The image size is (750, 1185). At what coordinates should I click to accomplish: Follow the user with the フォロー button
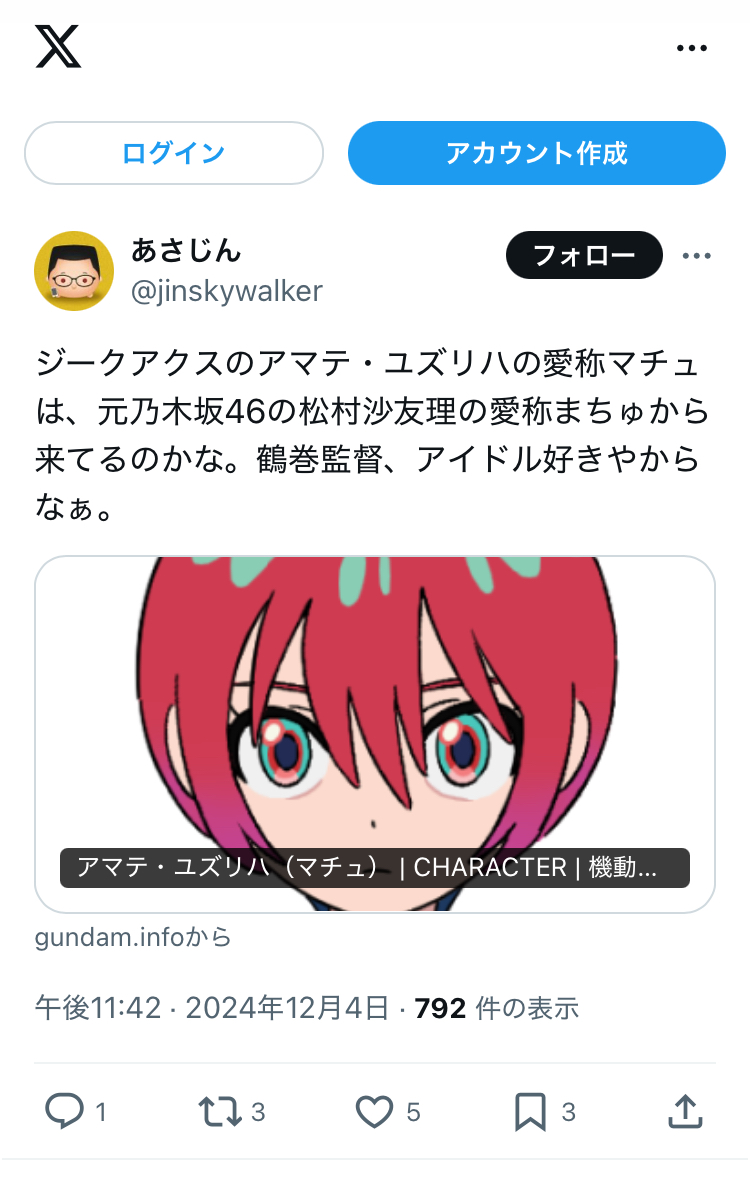[x=584, y=255]
